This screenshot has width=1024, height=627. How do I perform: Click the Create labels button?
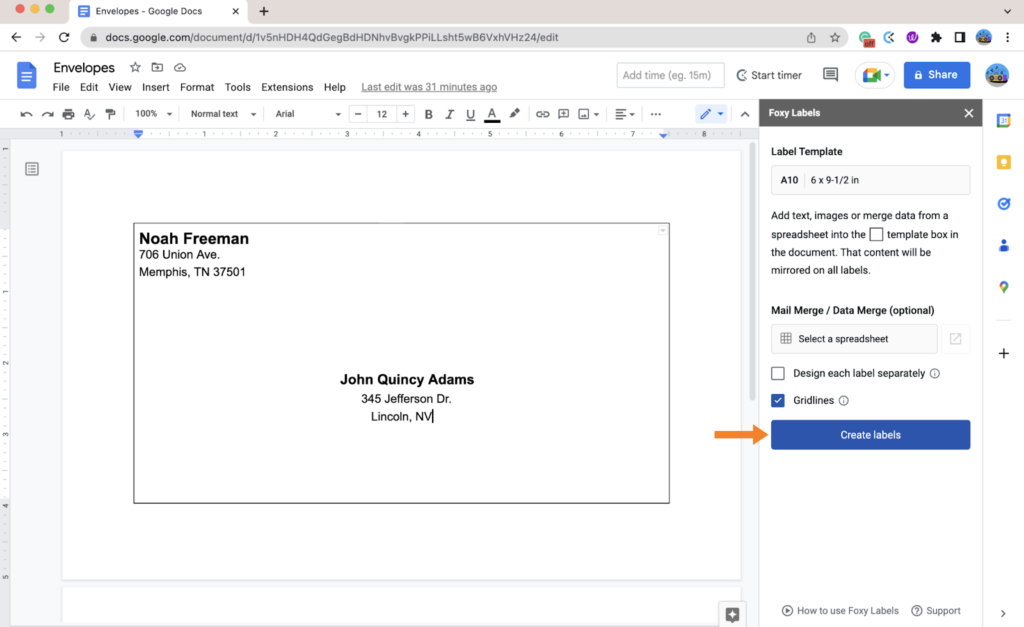[870, 434]
